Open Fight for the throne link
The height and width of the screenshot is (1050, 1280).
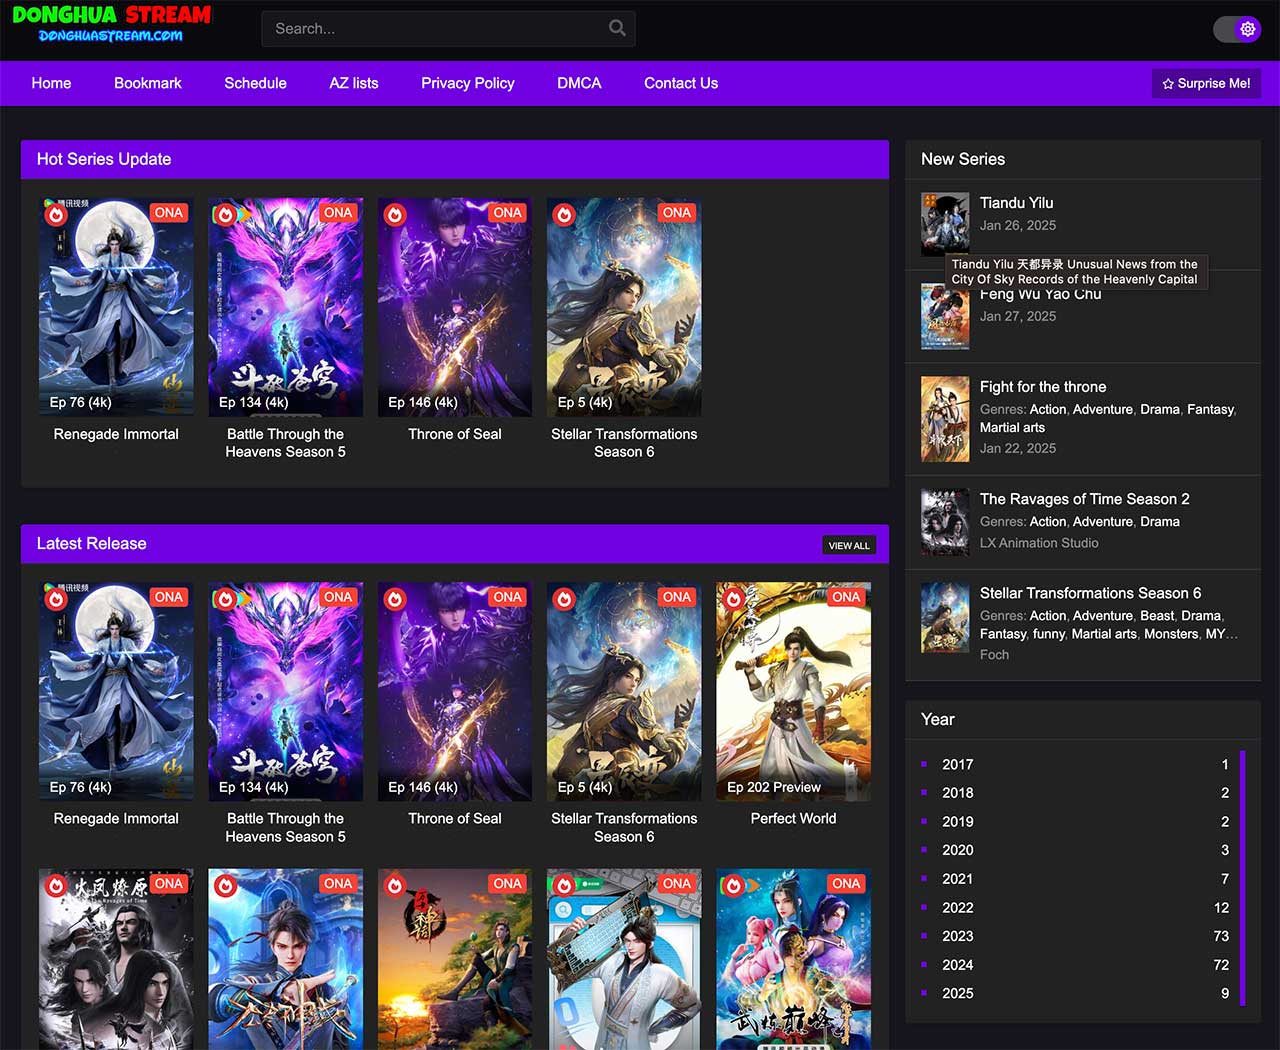tap(1042, 387)
